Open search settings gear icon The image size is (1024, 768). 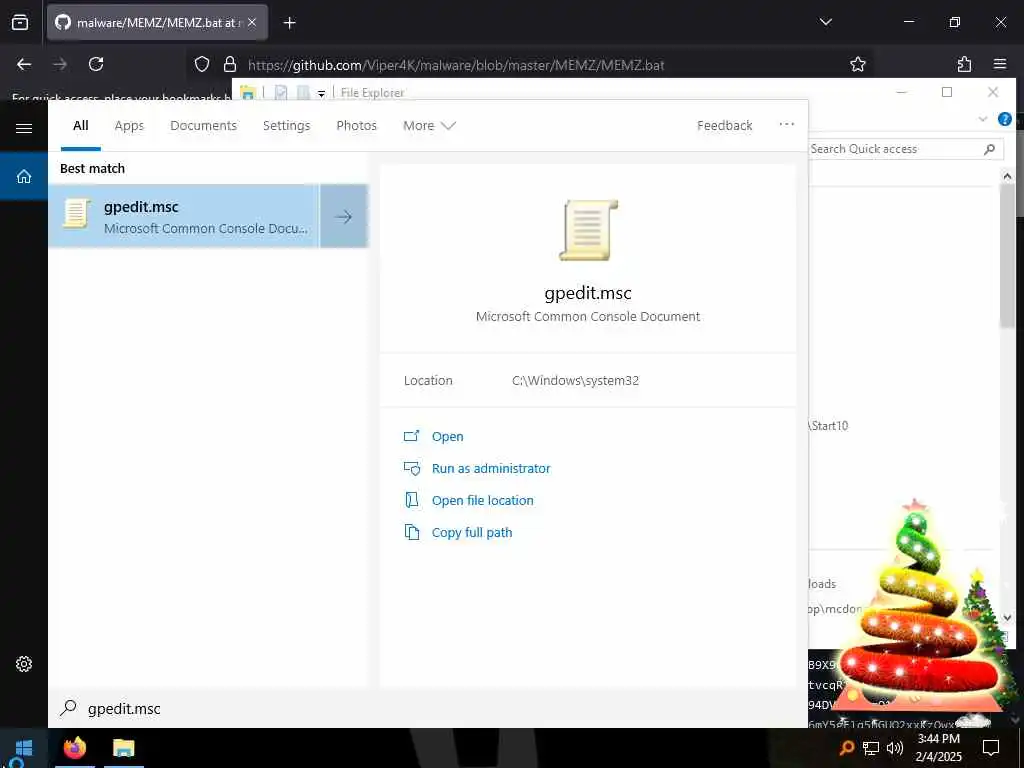click(x=24, y=664)
